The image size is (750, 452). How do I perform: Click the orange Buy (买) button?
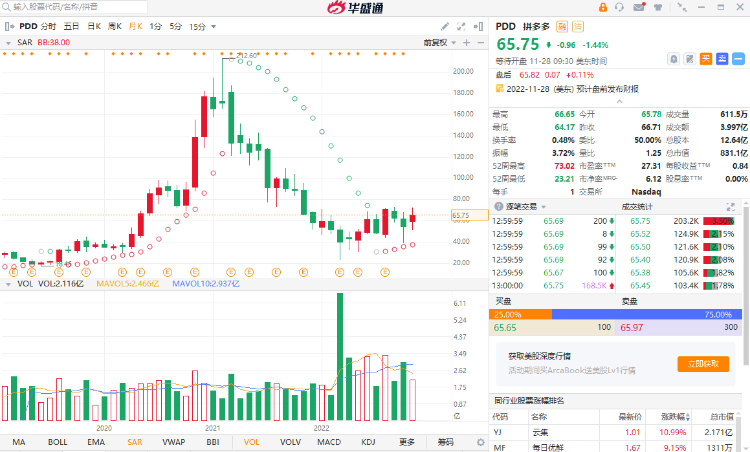(706, 59)
